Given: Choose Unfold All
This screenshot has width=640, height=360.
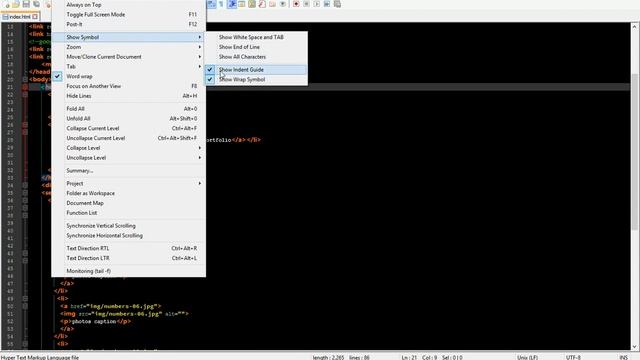Looking at the screenshot, I should pyautogui.click(x=128, y=118).
